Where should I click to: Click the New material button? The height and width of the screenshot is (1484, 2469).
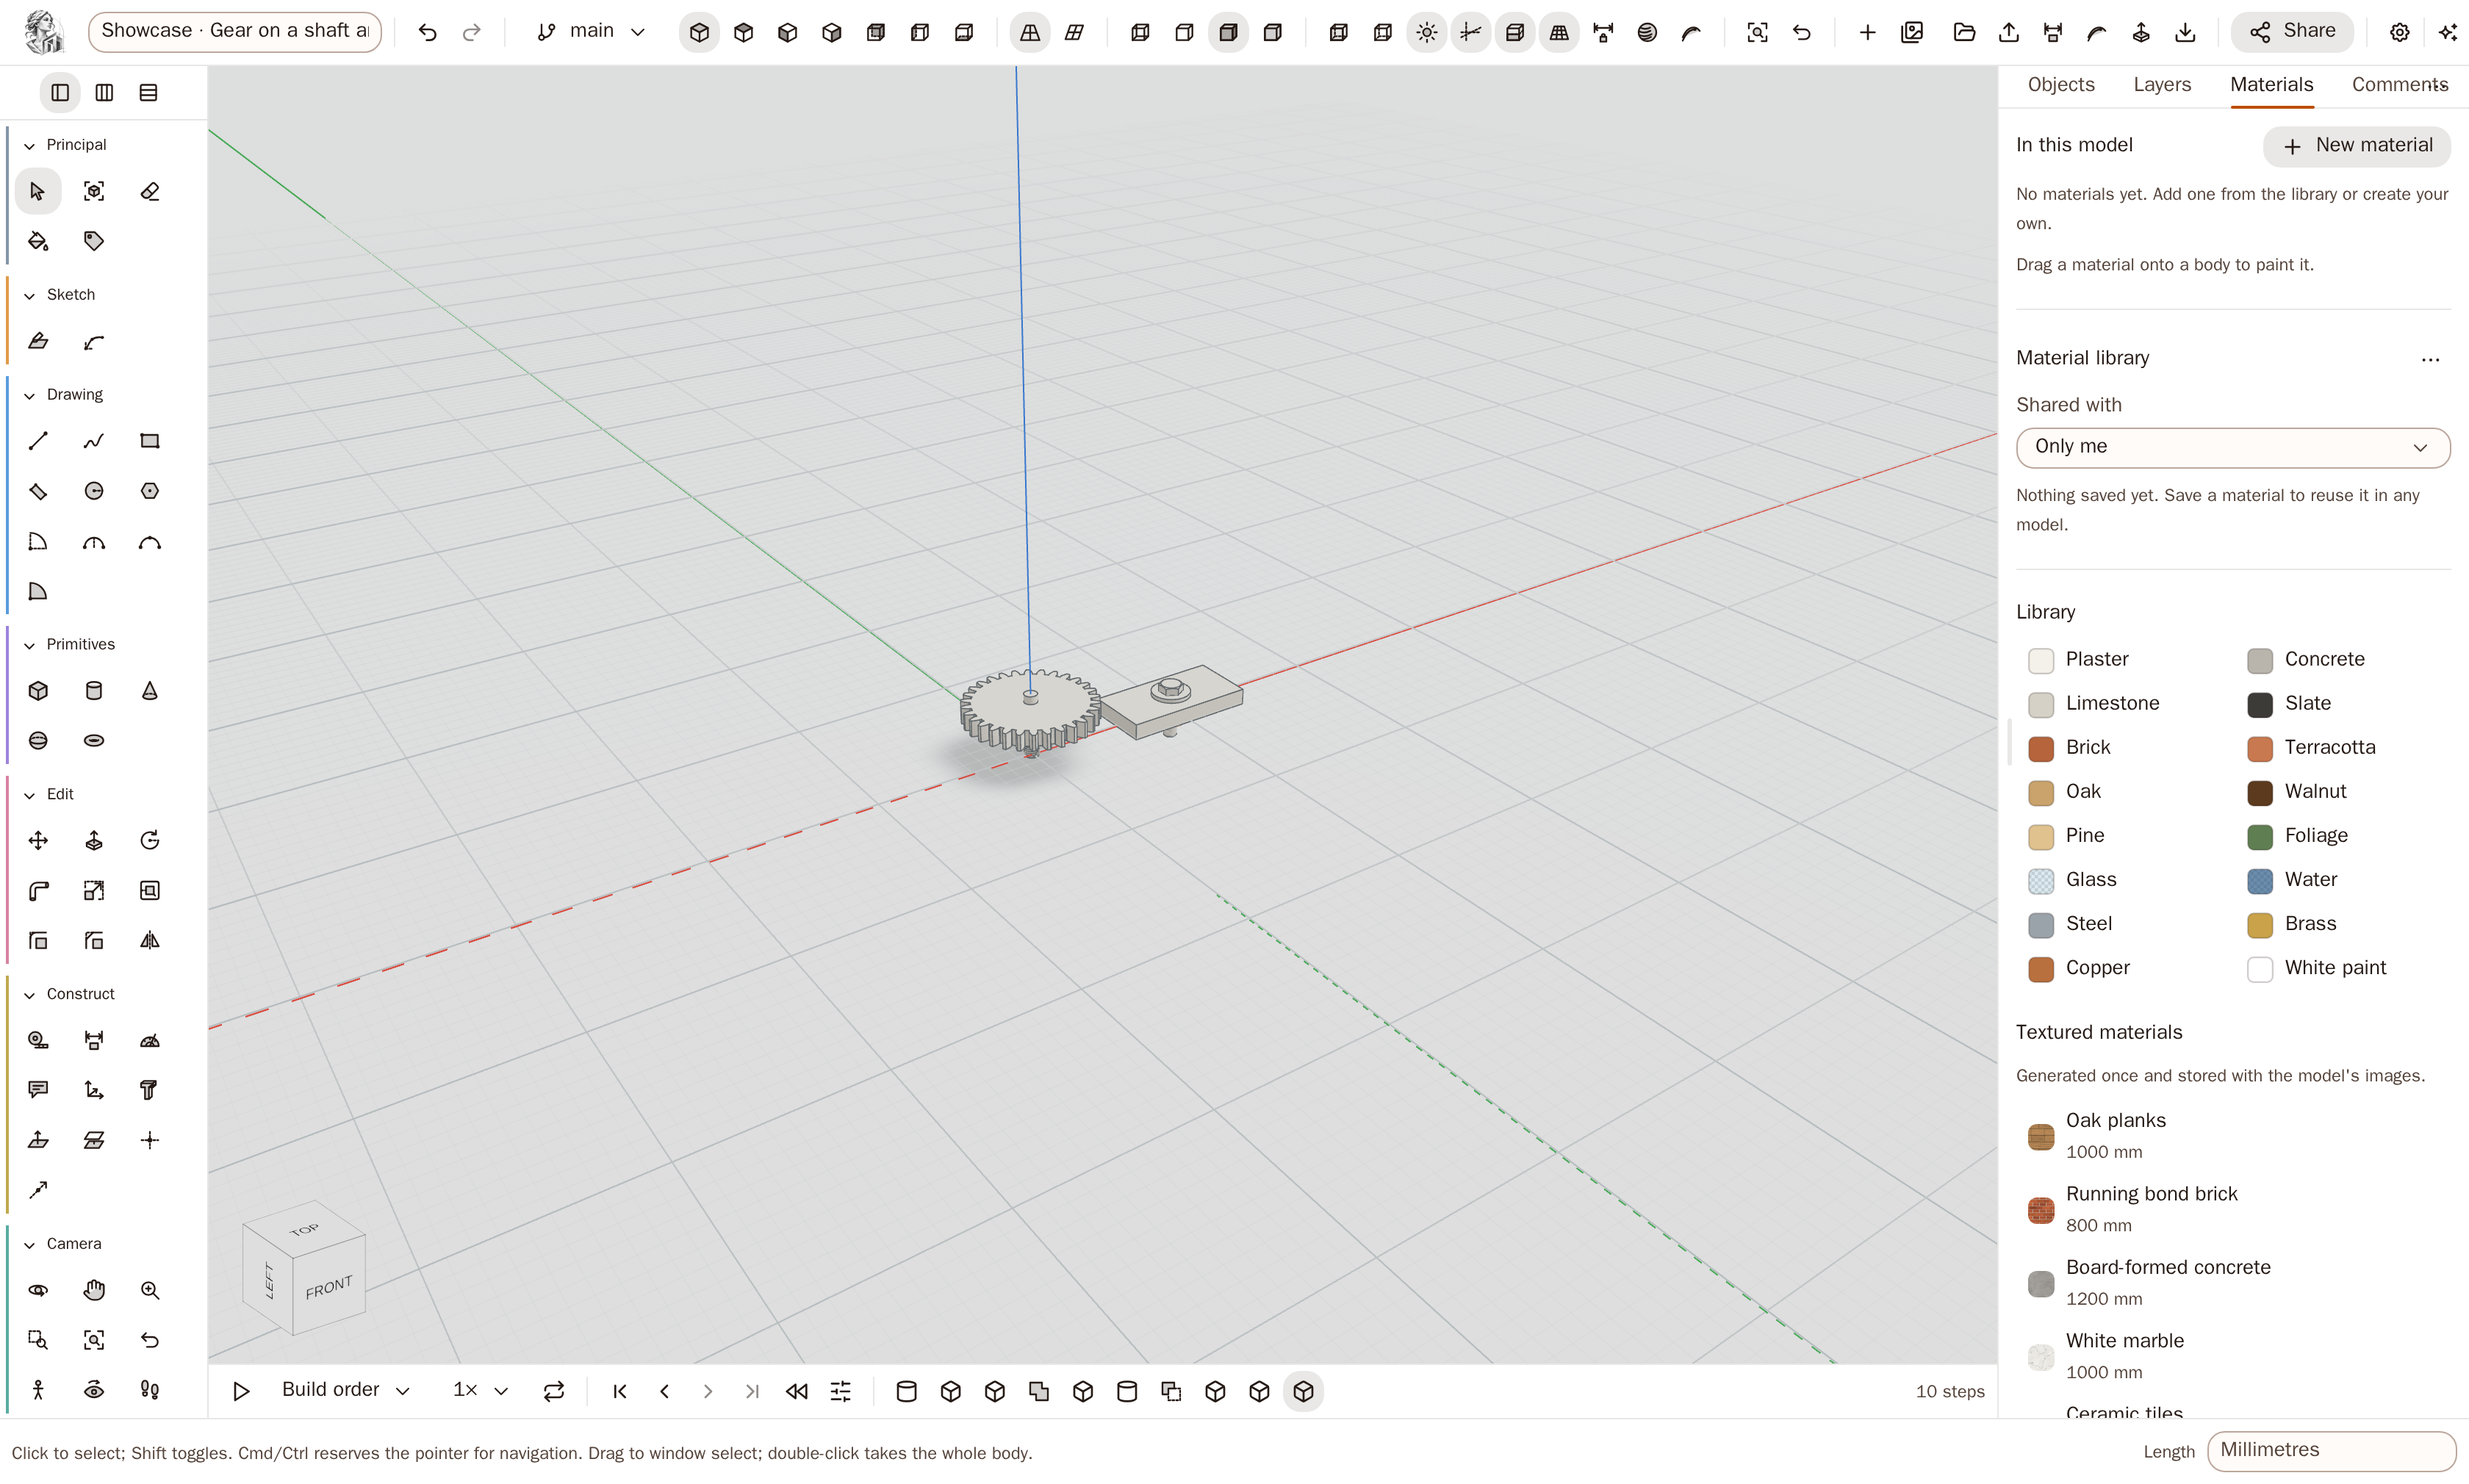2356,146
